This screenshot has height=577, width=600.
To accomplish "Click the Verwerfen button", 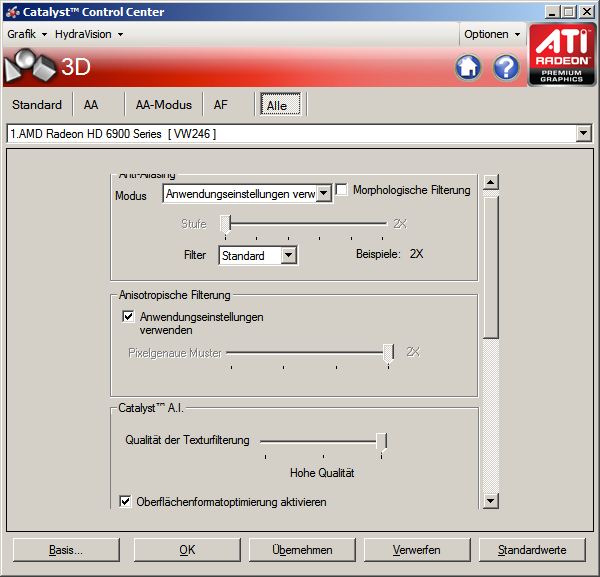I will (417, 550).
